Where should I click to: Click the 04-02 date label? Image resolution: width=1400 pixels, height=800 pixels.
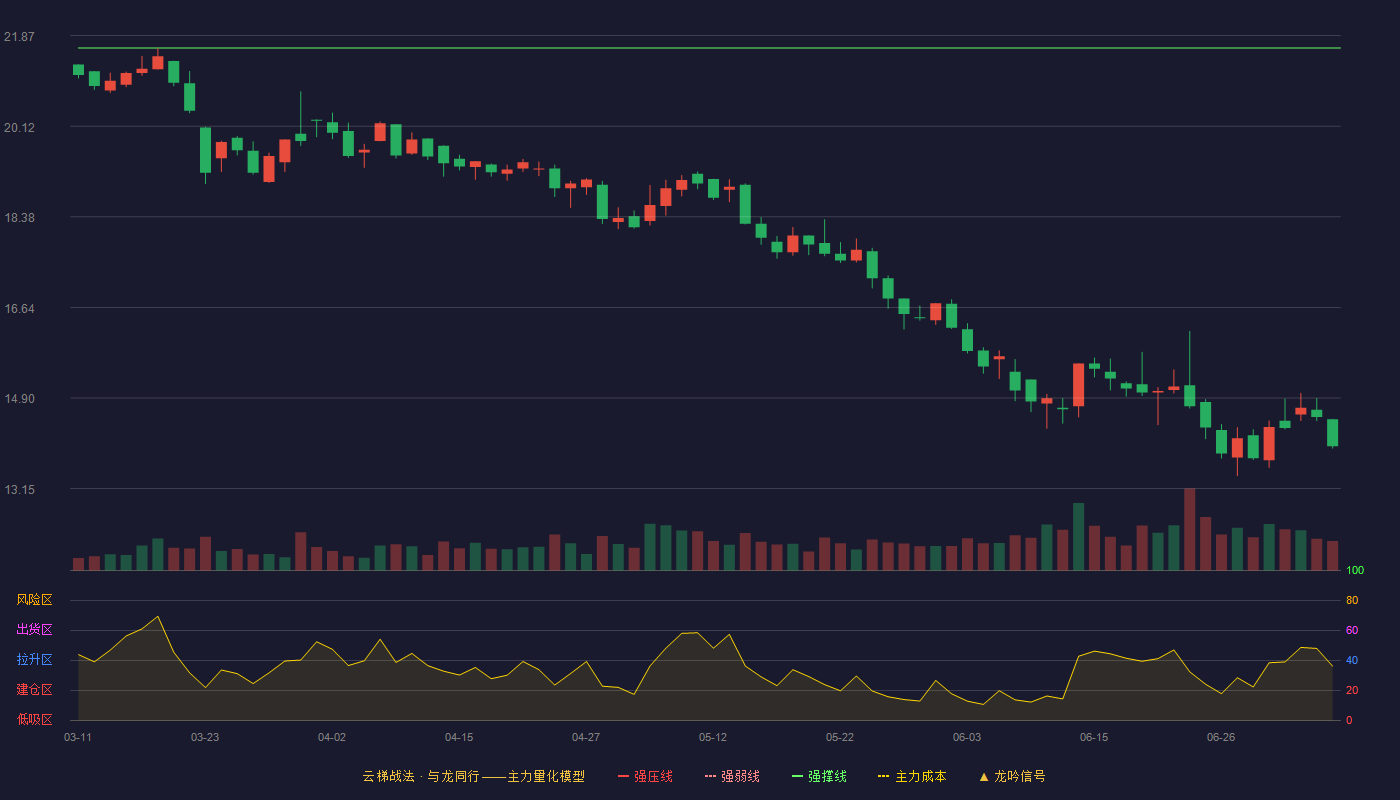pos(332,737)
